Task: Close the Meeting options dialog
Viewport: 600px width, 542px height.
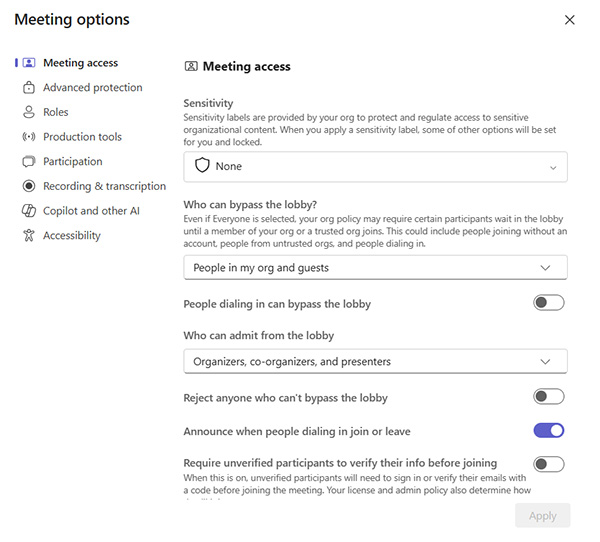Action: click(x=569, y=20)
